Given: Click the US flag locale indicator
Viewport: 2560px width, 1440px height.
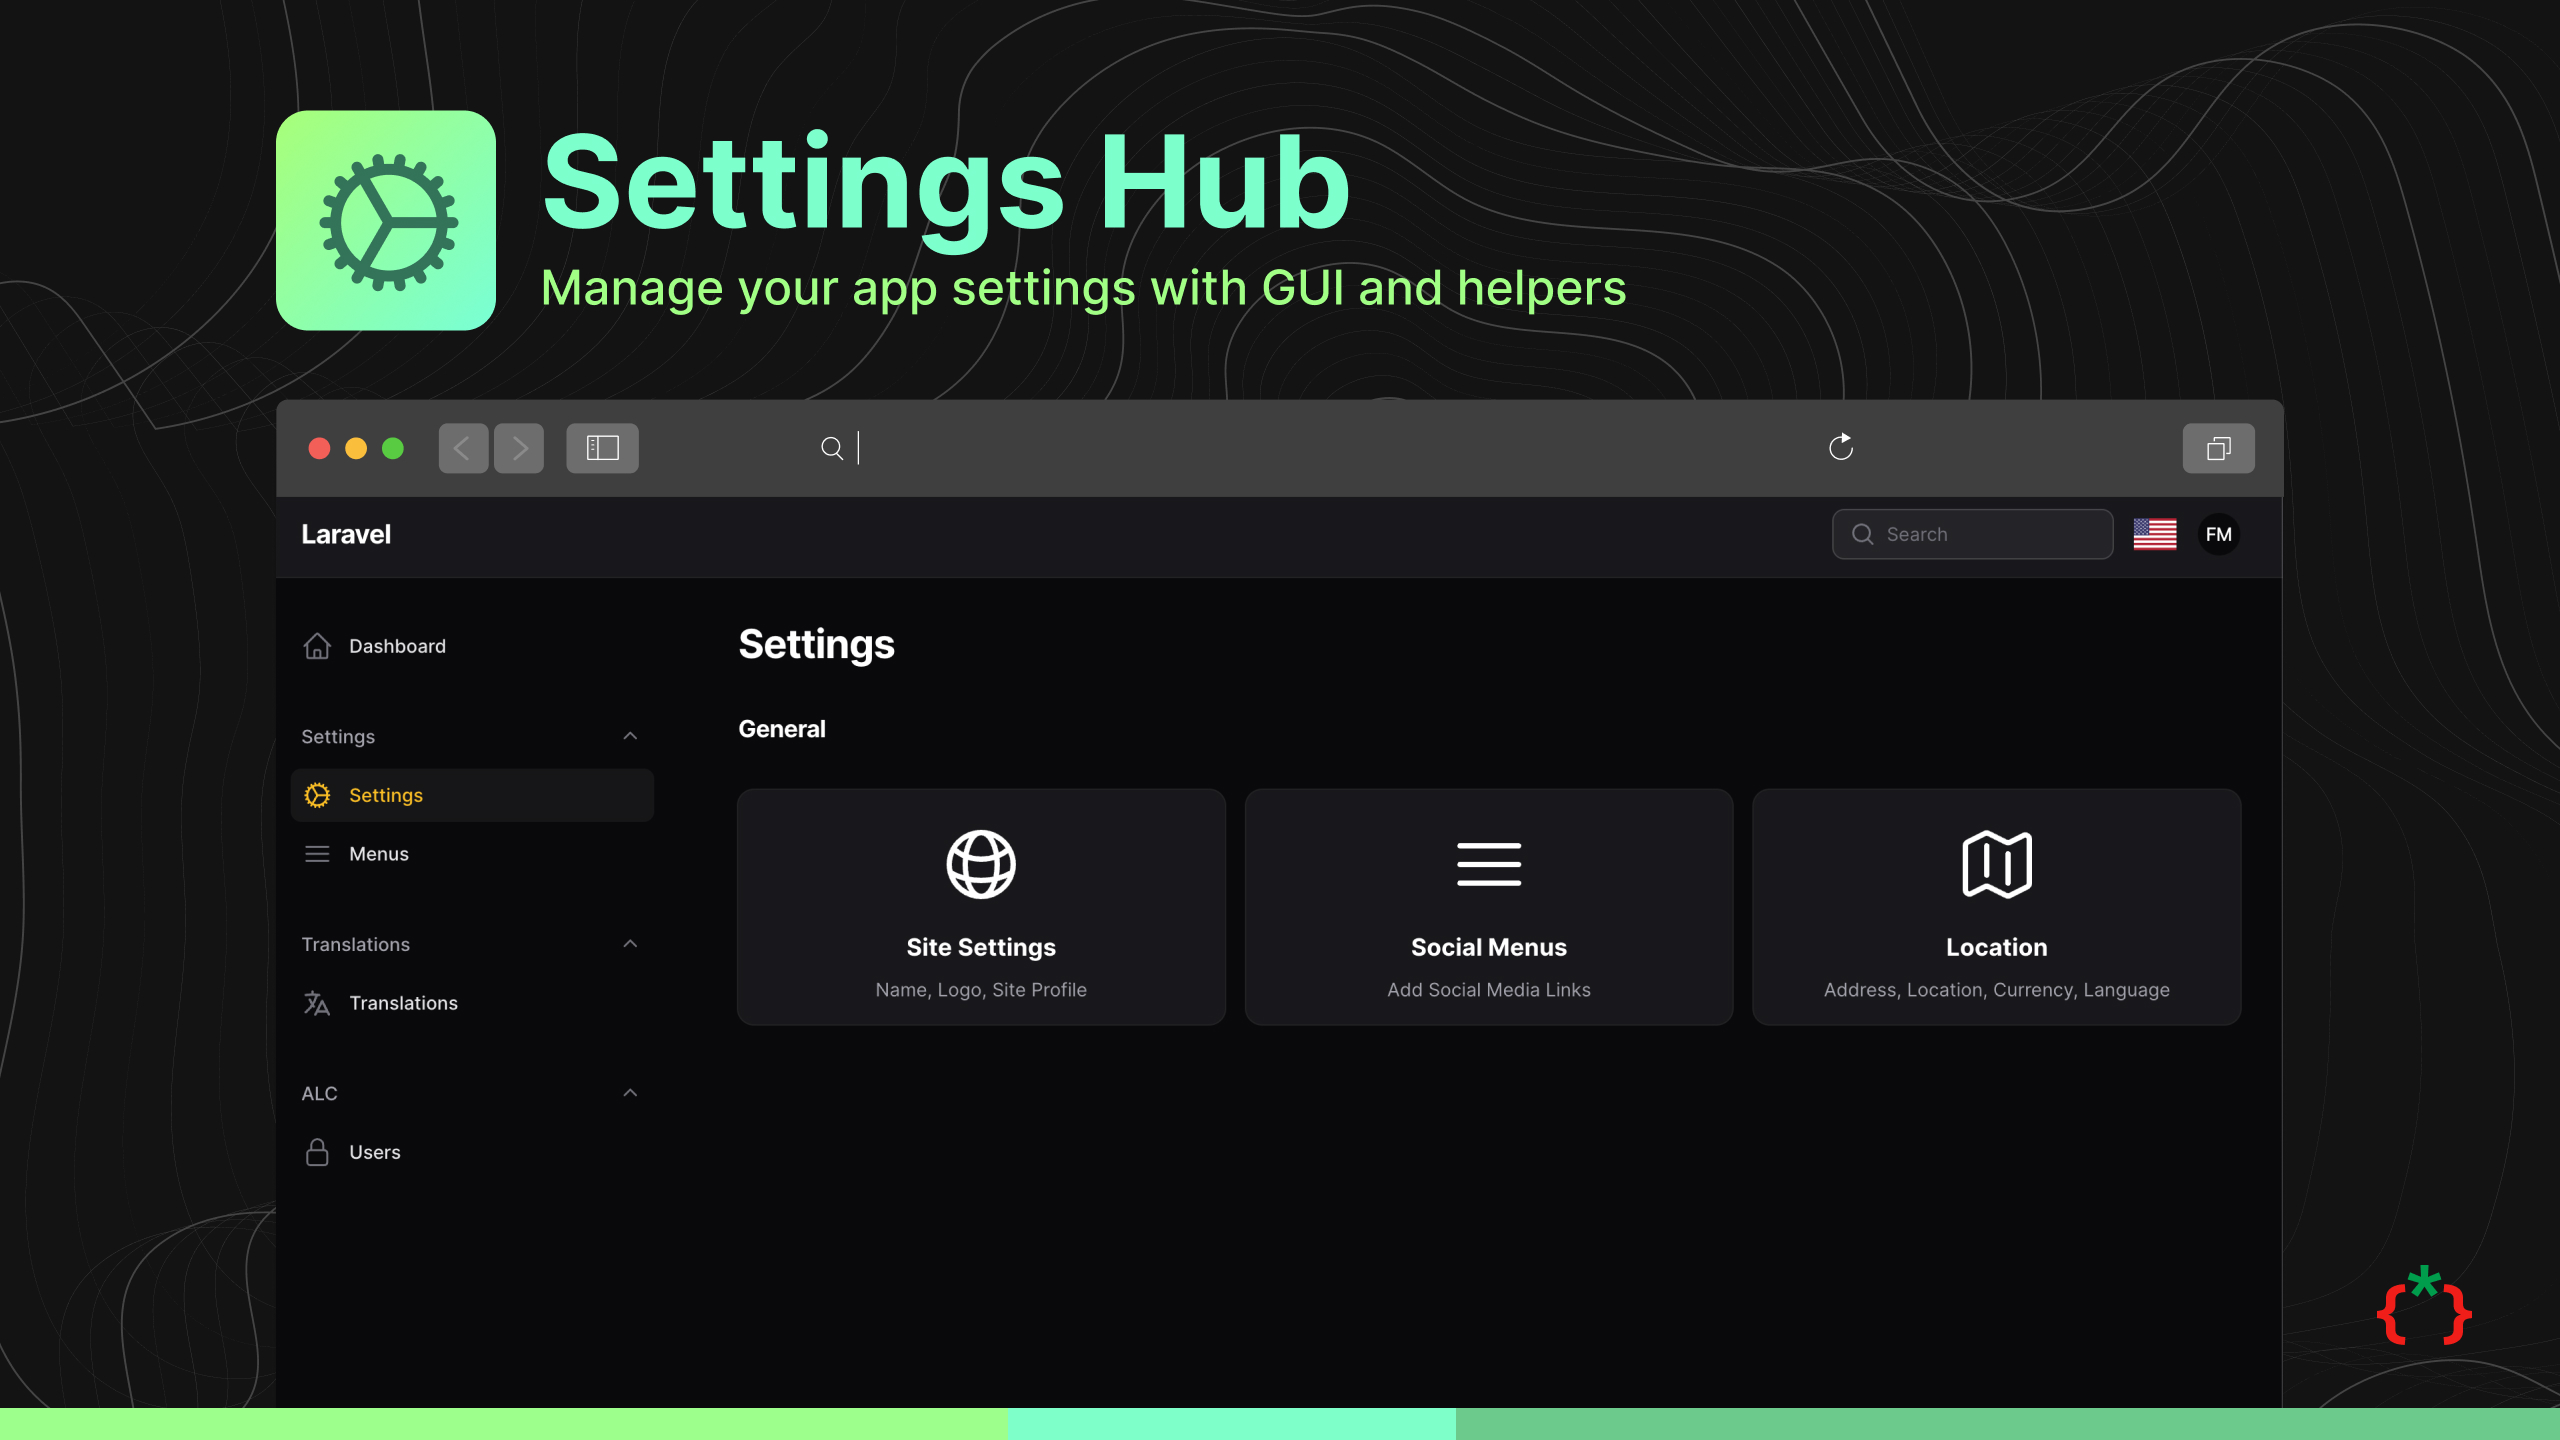Looking at the screenshot, I should point(2156,533).
